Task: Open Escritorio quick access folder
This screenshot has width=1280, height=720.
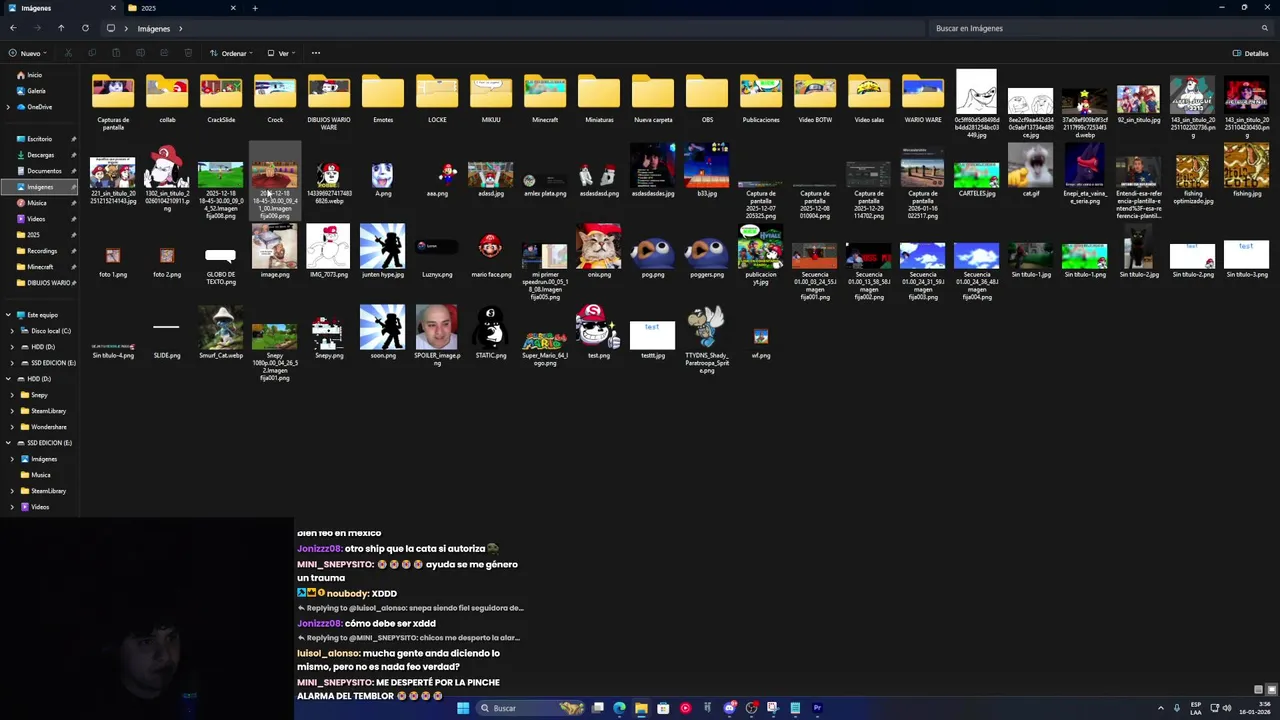Action: pos(34,139)
